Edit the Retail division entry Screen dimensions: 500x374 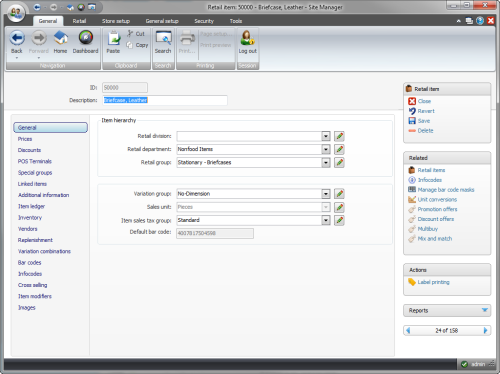coord(339,136)
